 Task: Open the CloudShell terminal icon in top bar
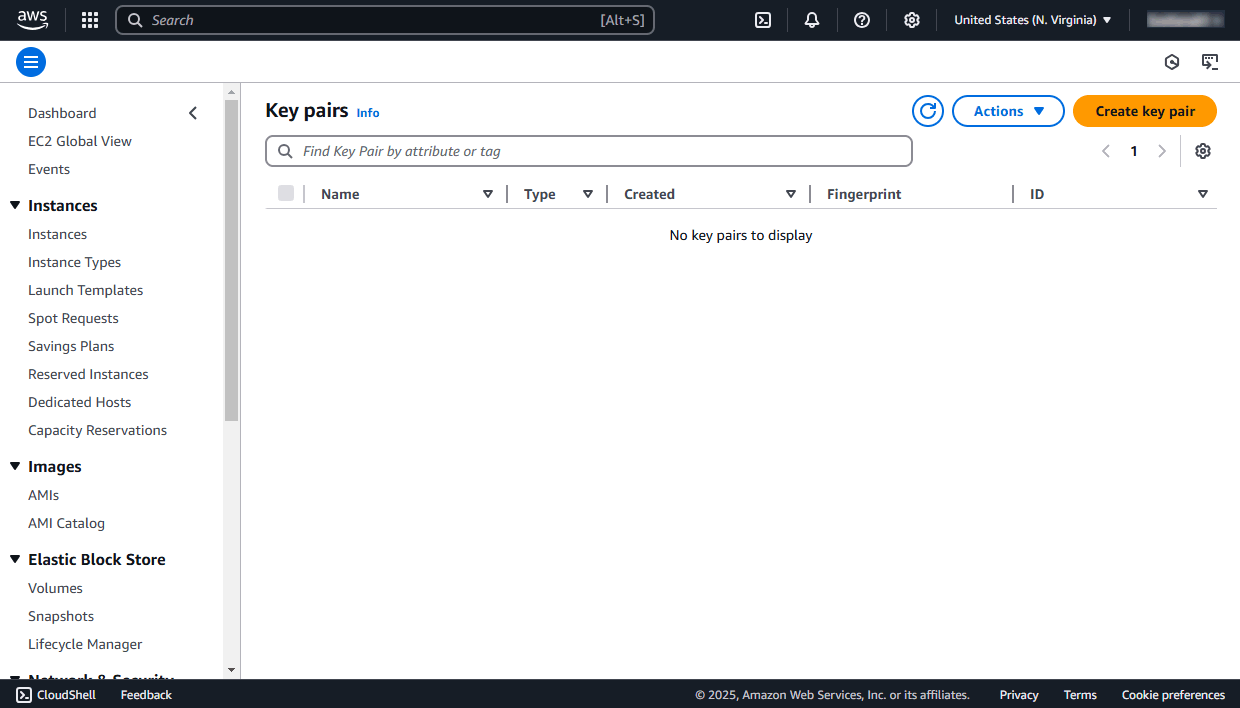tap(763, 20)
